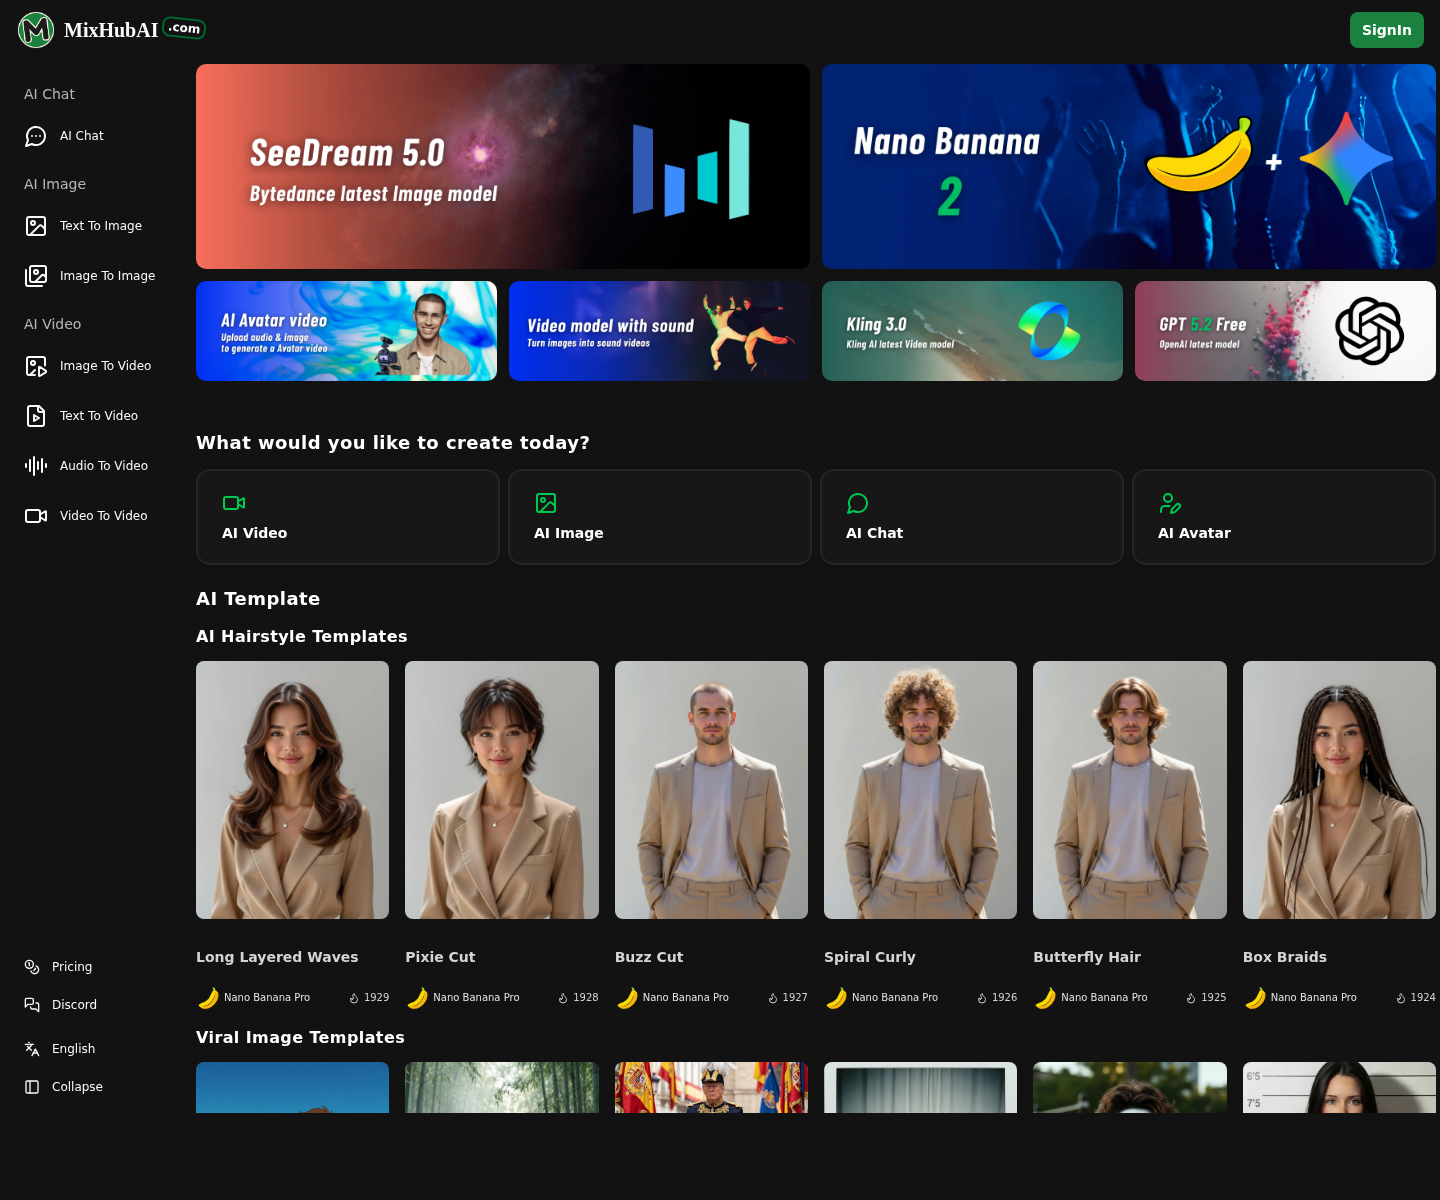Screen dimensions: 1440x1200
Task: Open Text To Image tool from sidebar
Action: (x=36, y=226)
